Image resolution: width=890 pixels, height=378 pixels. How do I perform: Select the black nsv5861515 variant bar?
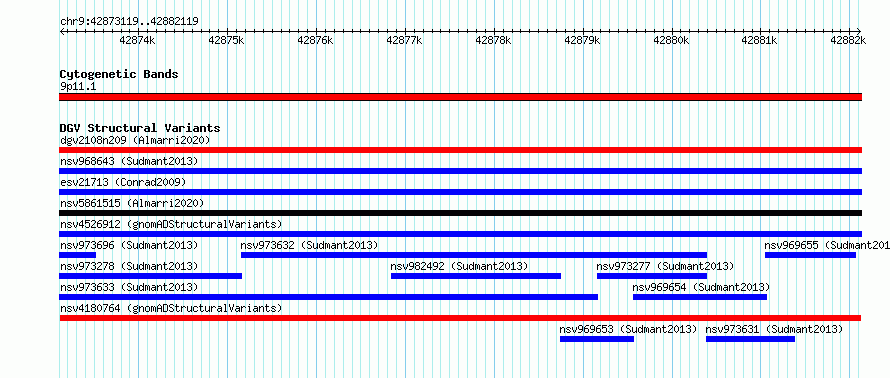pos(460,213)
